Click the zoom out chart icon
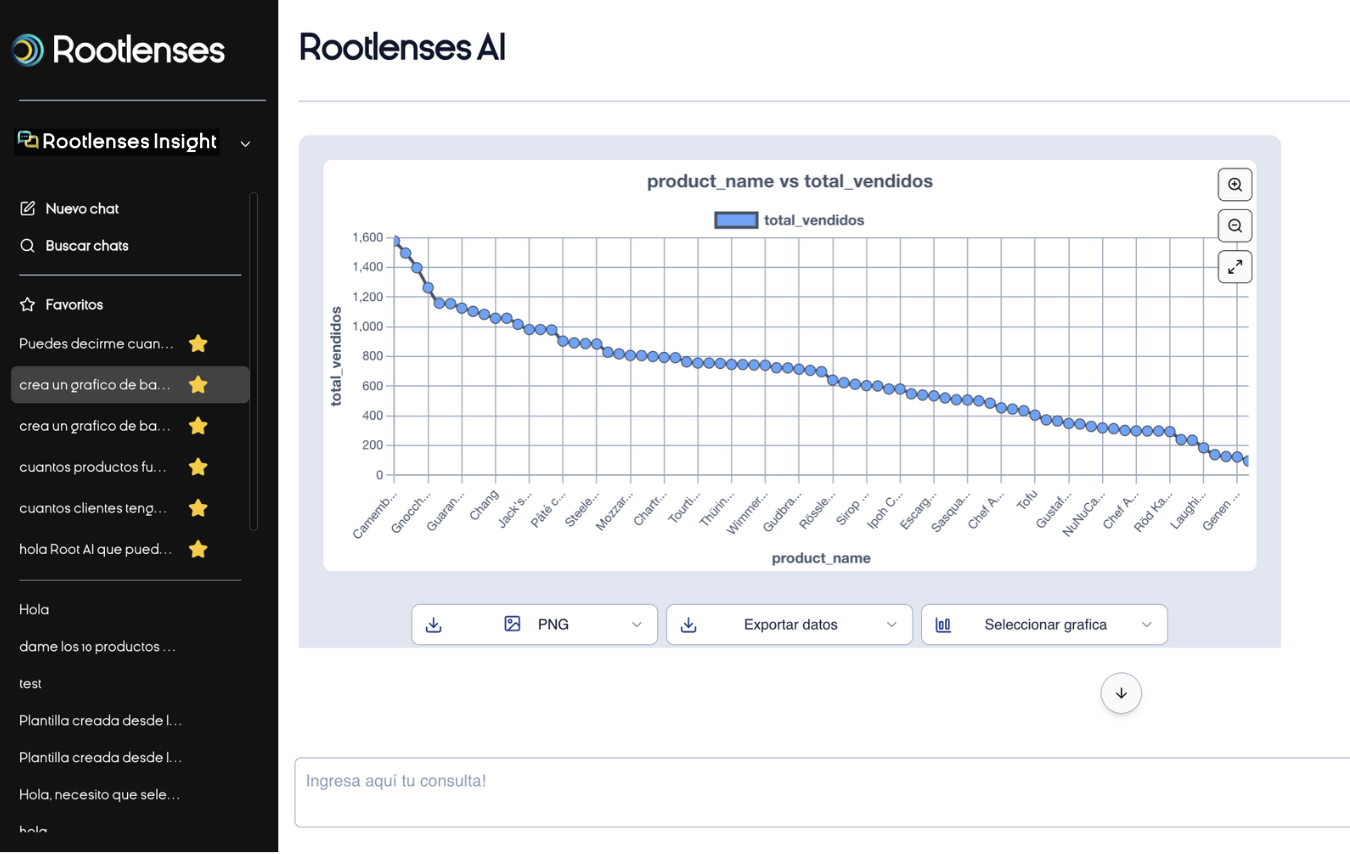Image resolution: width=1350 pixels, height=854 pixels. click(x=1235, y=226)
